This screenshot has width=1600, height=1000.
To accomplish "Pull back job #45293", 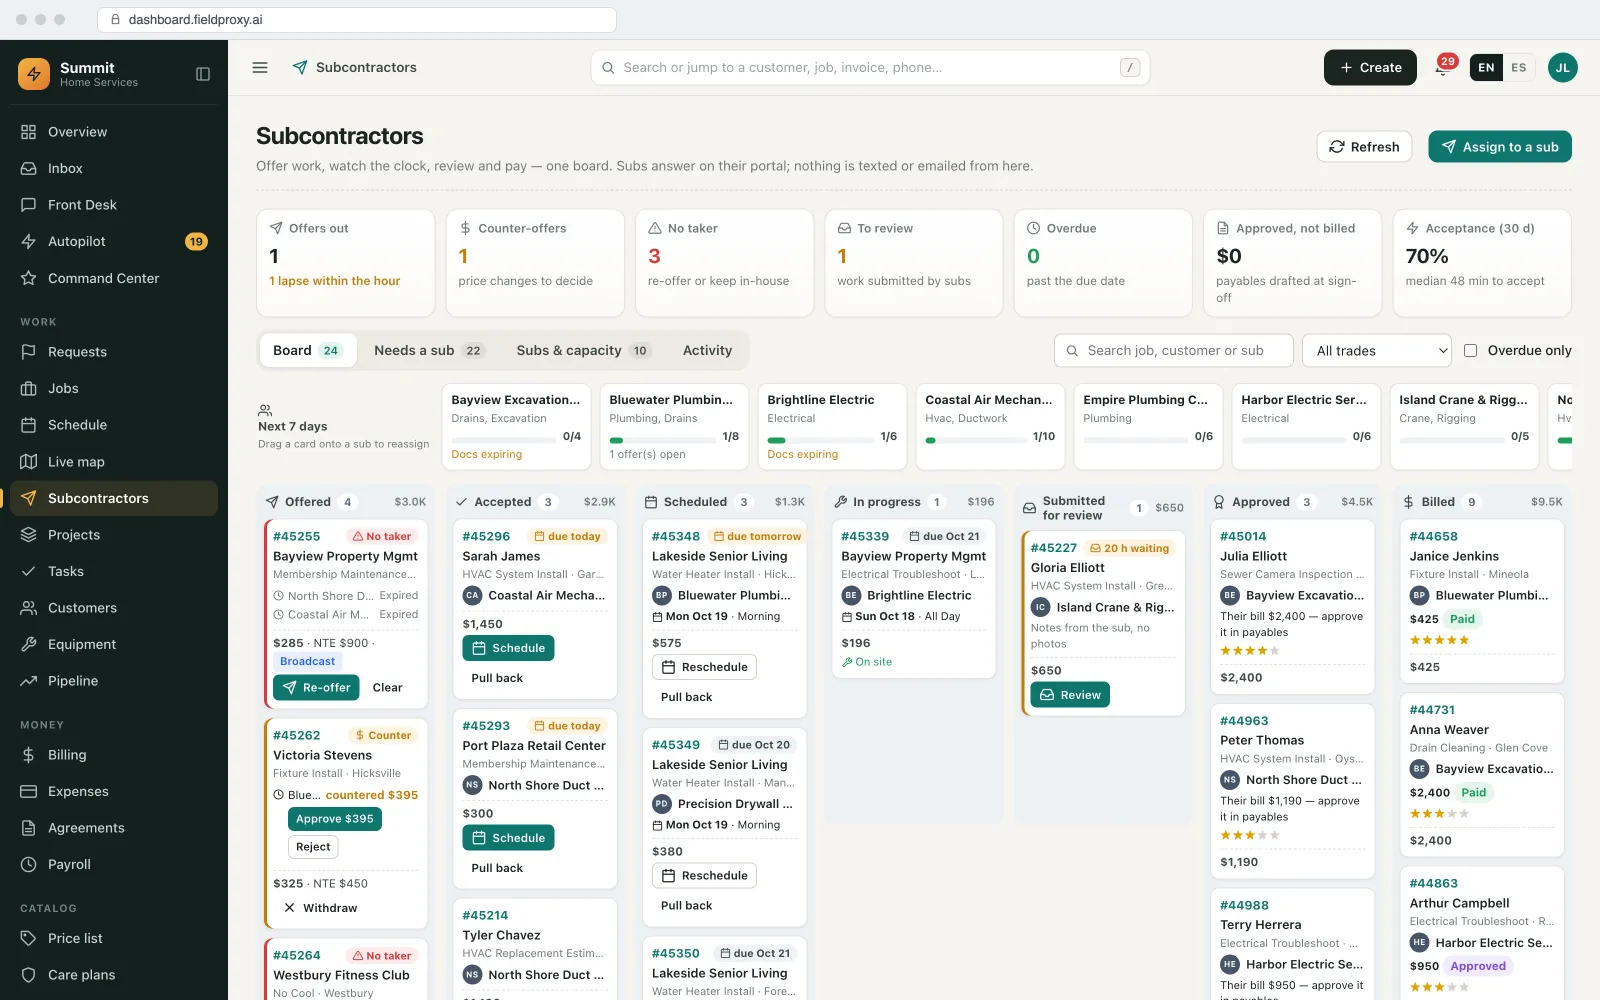I will click(497, 868).
